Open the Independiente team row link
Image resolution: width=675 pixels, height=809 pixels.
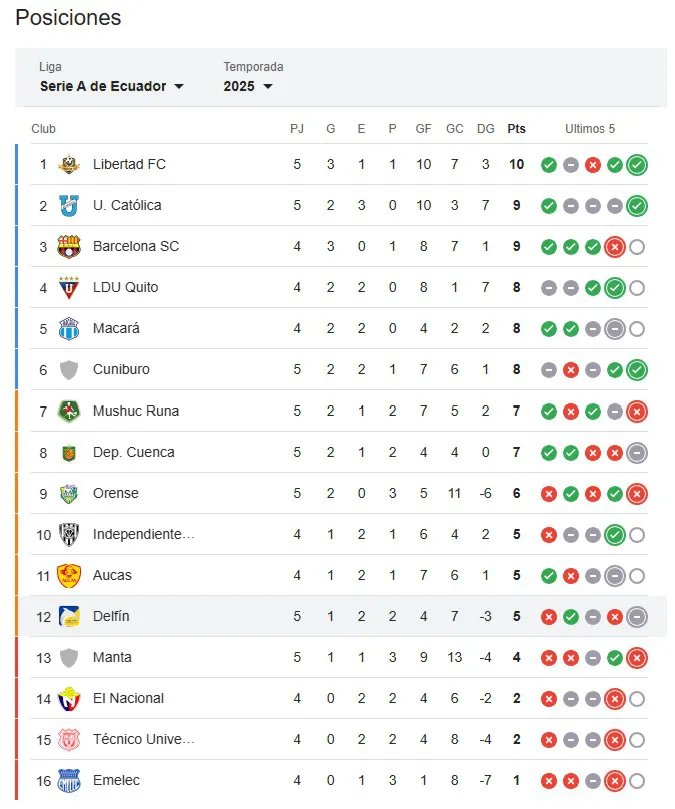click(x=143, y=534)
